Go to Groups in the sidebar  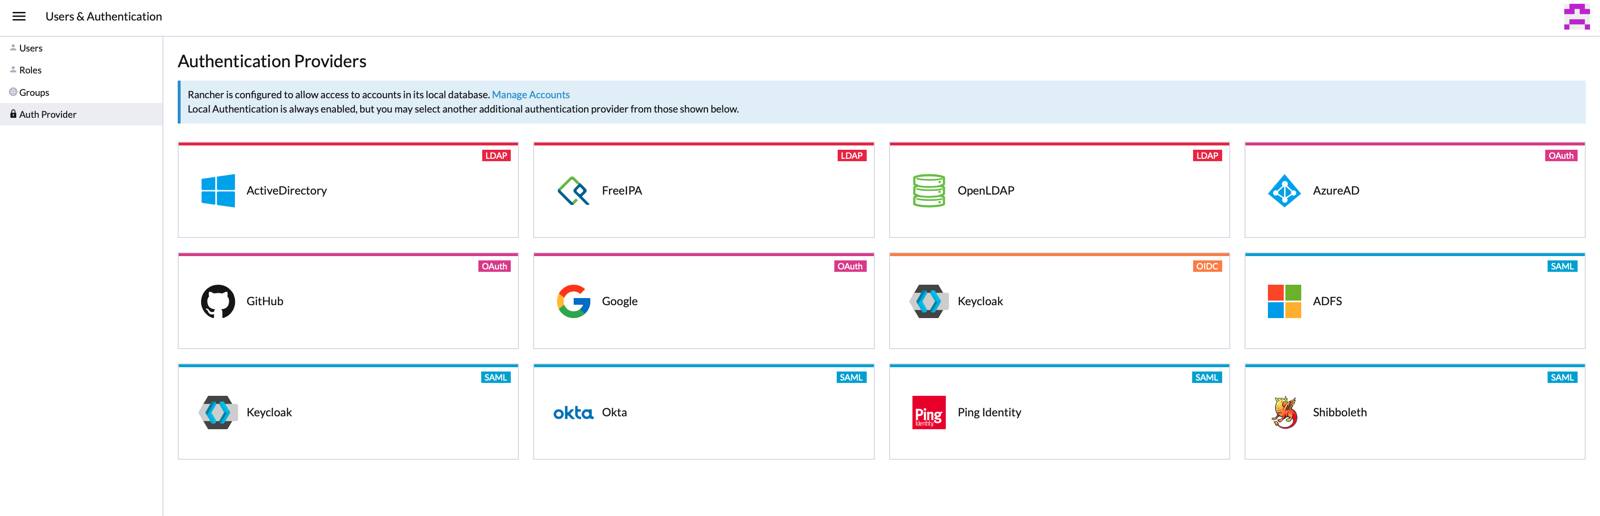click(34, 92)
